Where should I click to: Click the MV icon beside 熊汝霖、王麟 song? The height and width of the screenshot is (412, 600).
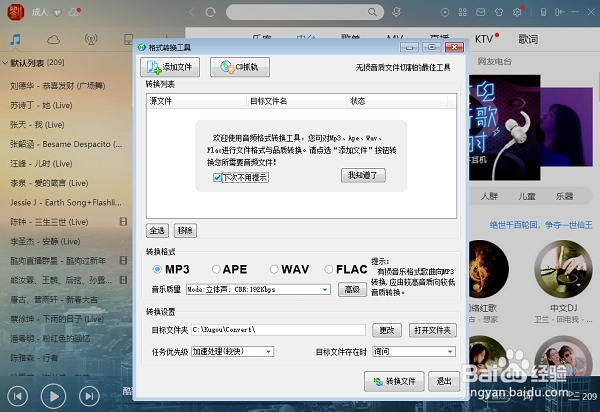(123, 280)
